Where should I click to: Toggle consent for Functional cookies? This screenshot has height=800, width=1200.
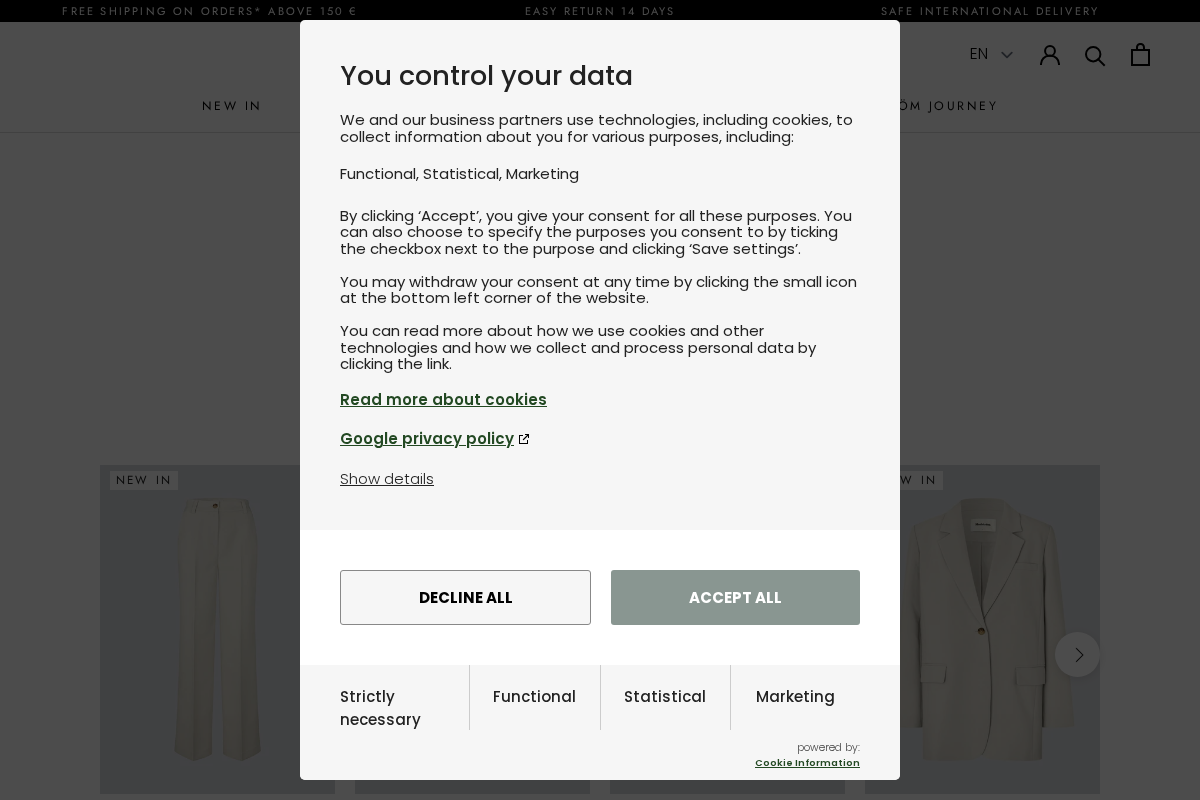click(x=534, y=697)
